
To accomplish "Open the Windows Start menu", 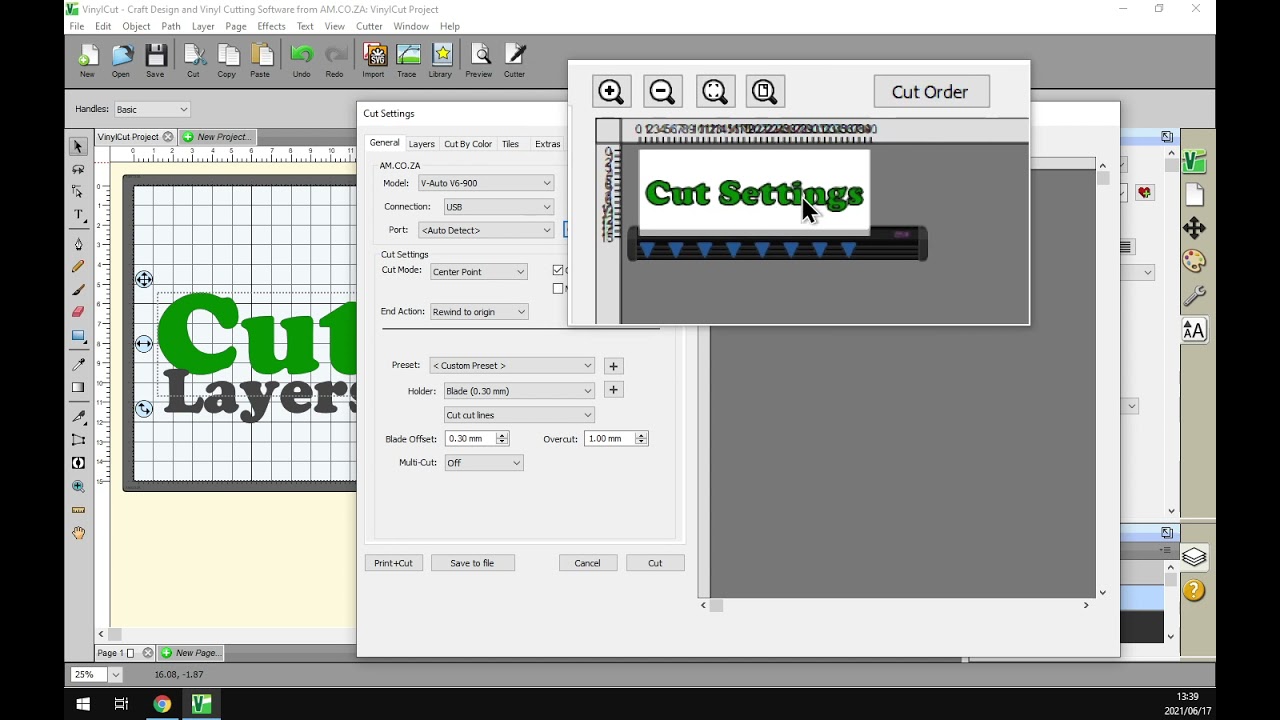I will [x=83, y=704].
